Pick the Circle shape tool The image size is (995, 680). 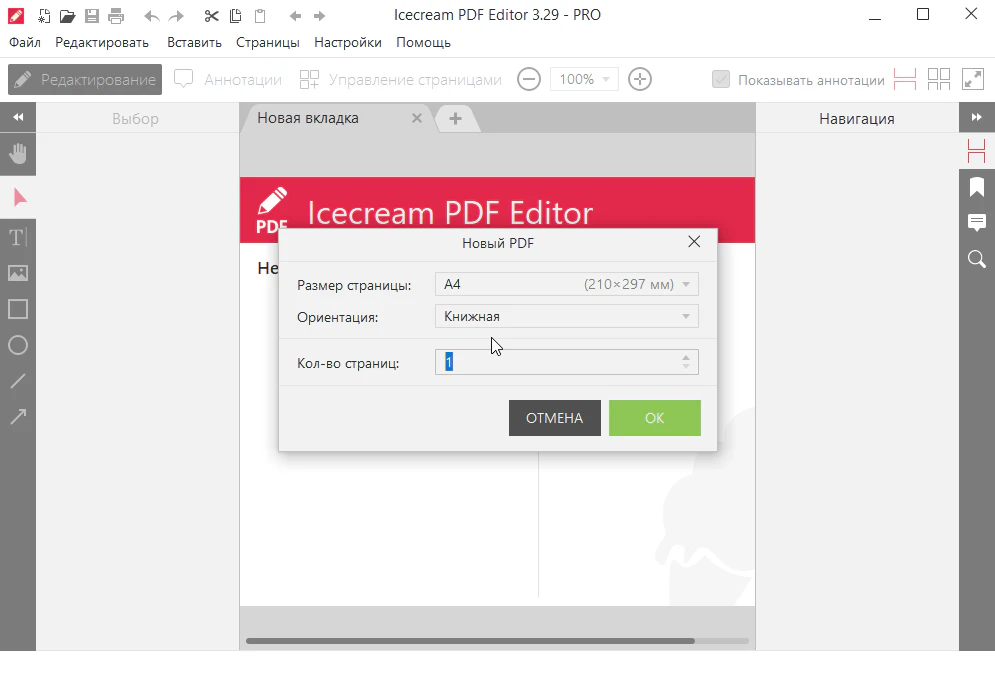click(x=18, y=345)
